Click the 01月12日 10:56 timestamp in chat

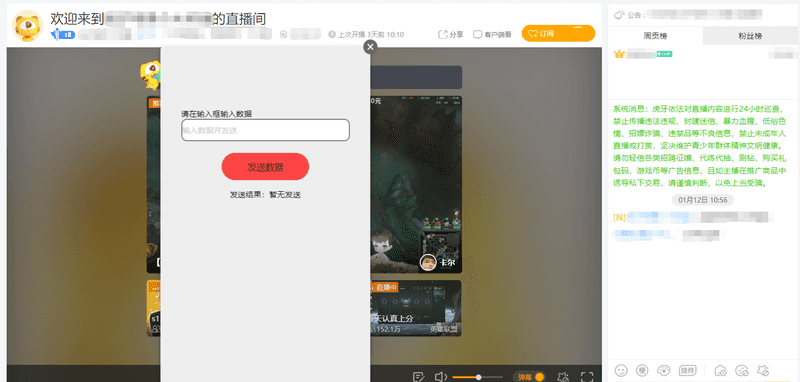(703, 199)
